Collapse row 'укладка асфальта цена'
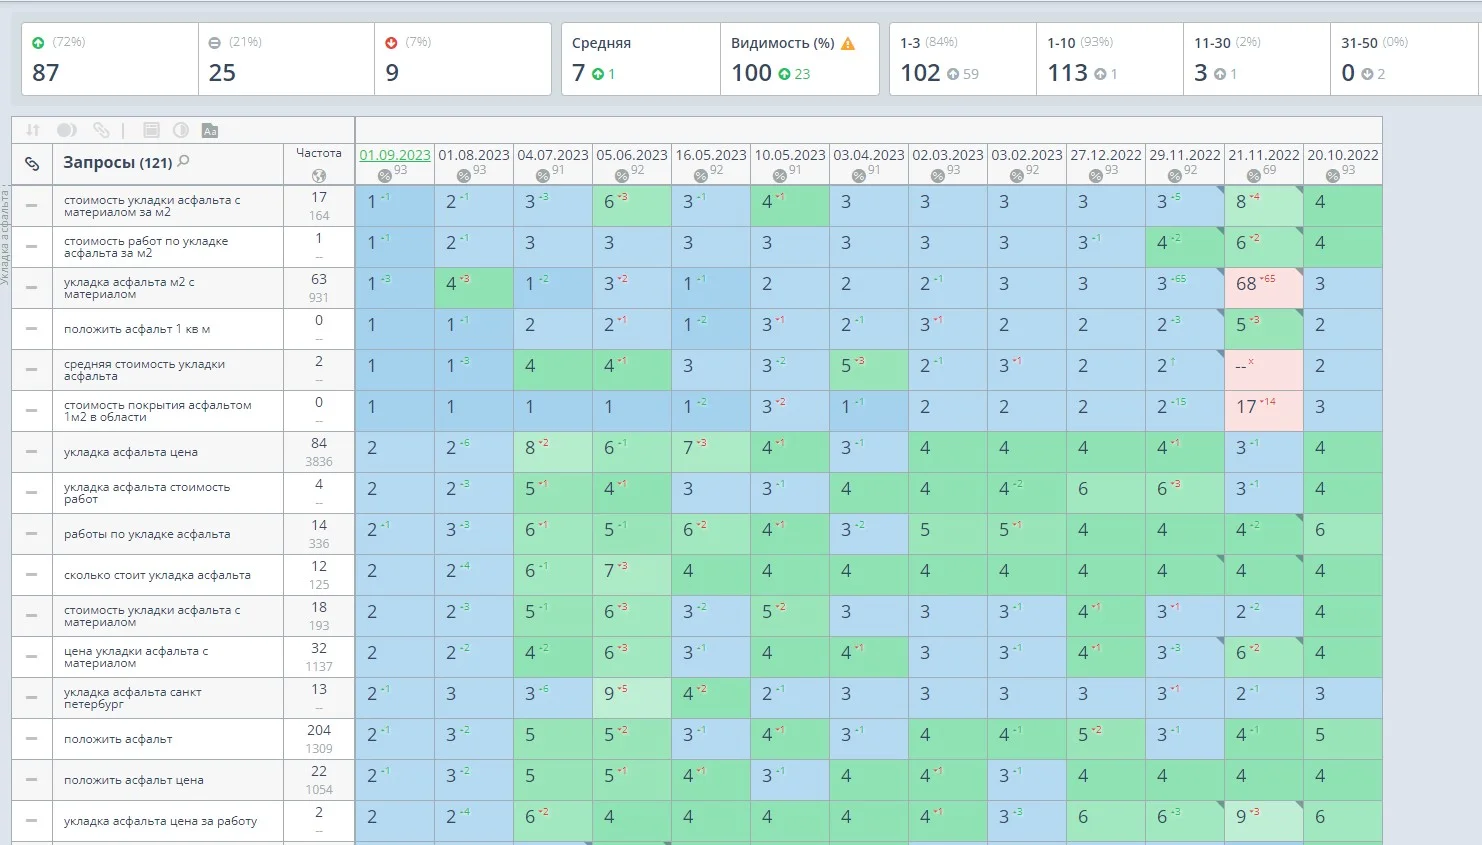Viewport: 1482px width, 845px height. (x=32, y=452)
